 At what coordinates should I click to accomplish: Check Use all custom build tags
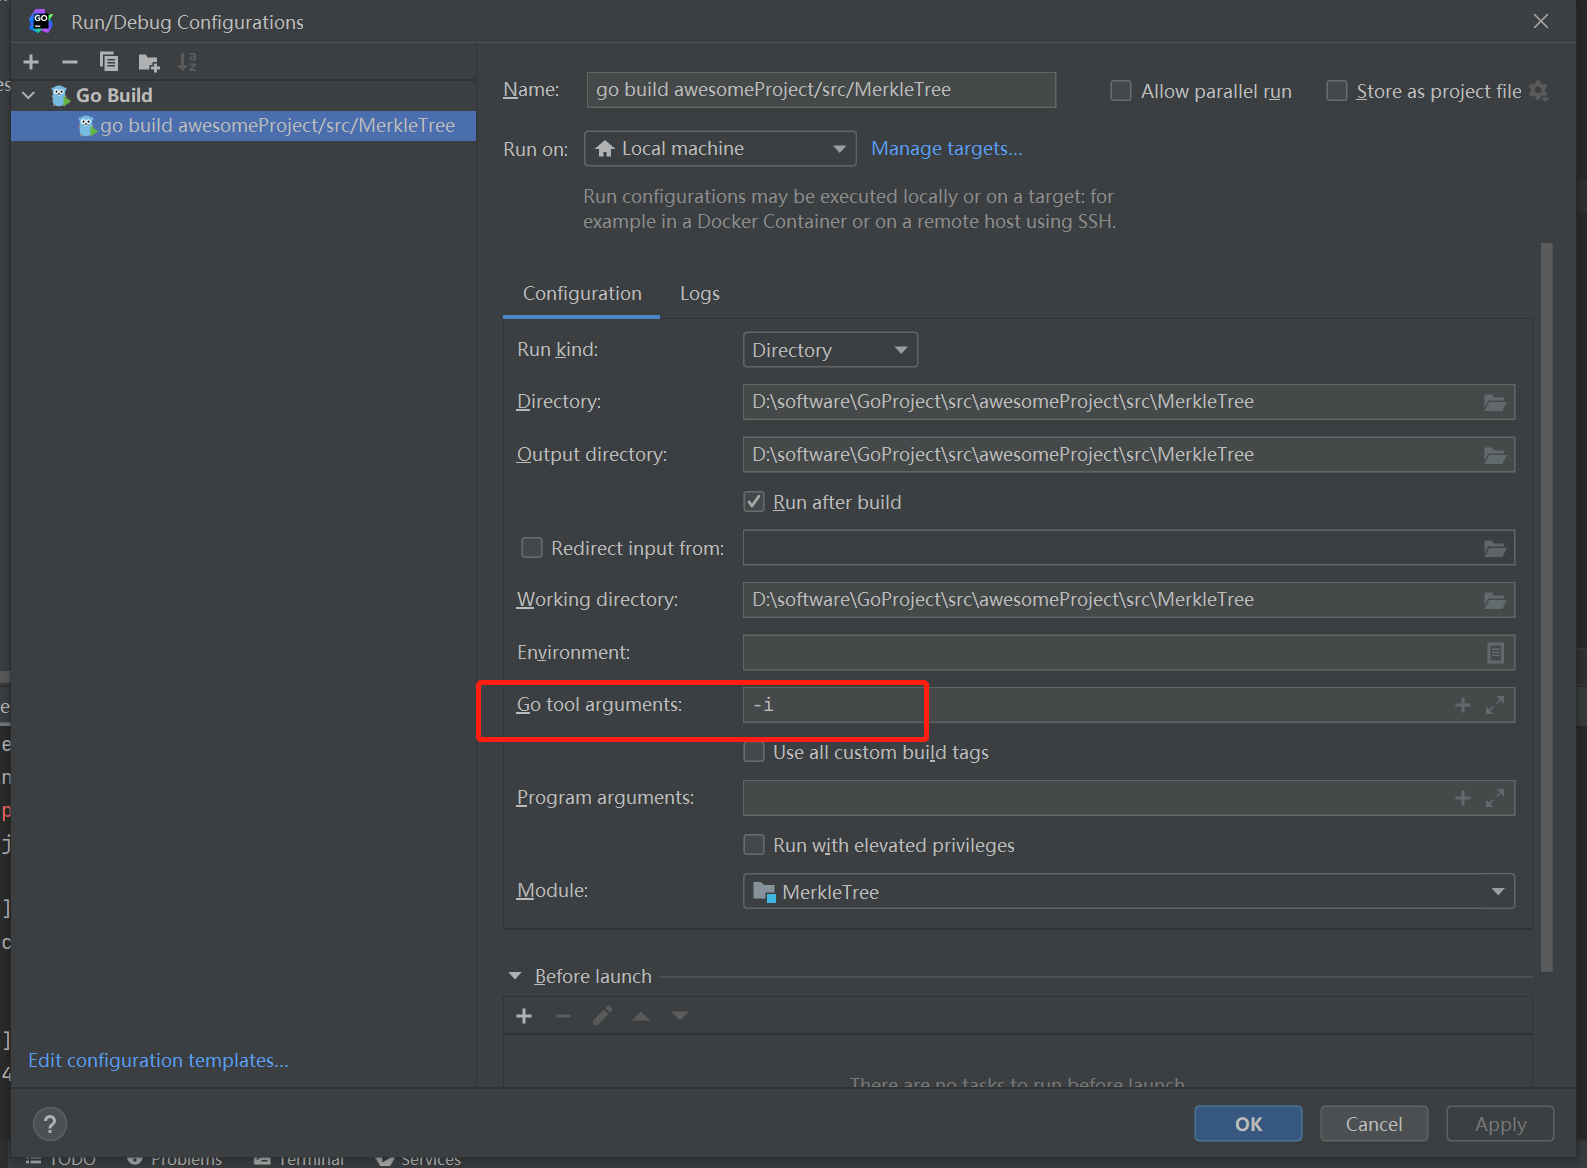pos(754,752)
